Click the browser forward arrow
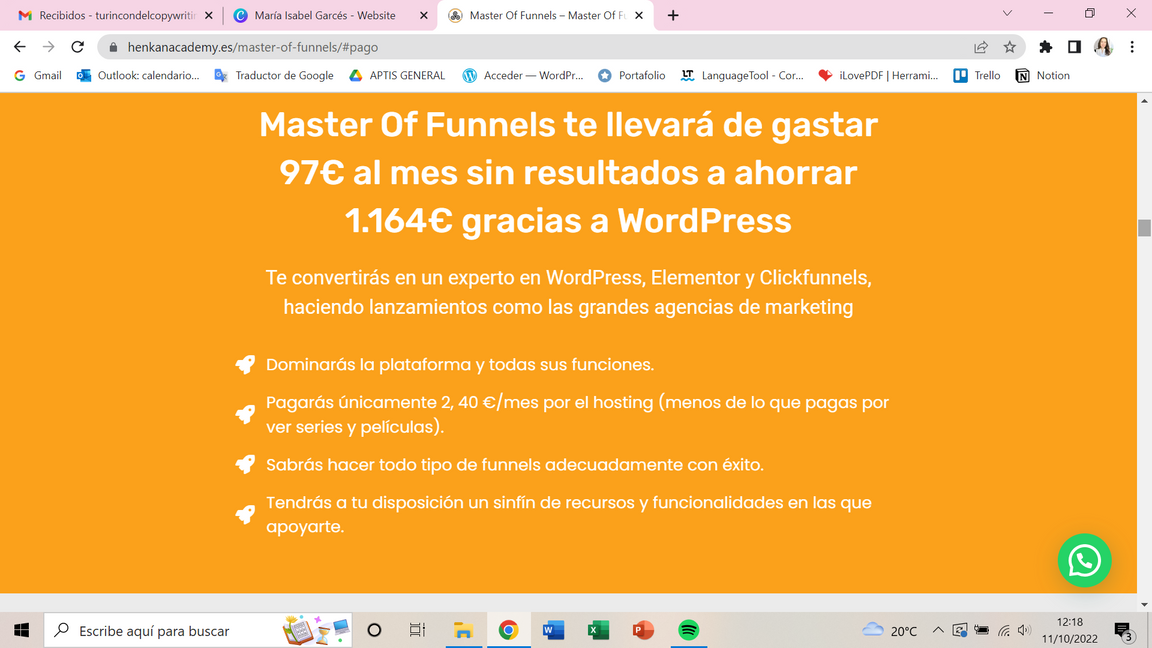The height and width of the screenshot is (648, 1152). [x=48, y=47]
